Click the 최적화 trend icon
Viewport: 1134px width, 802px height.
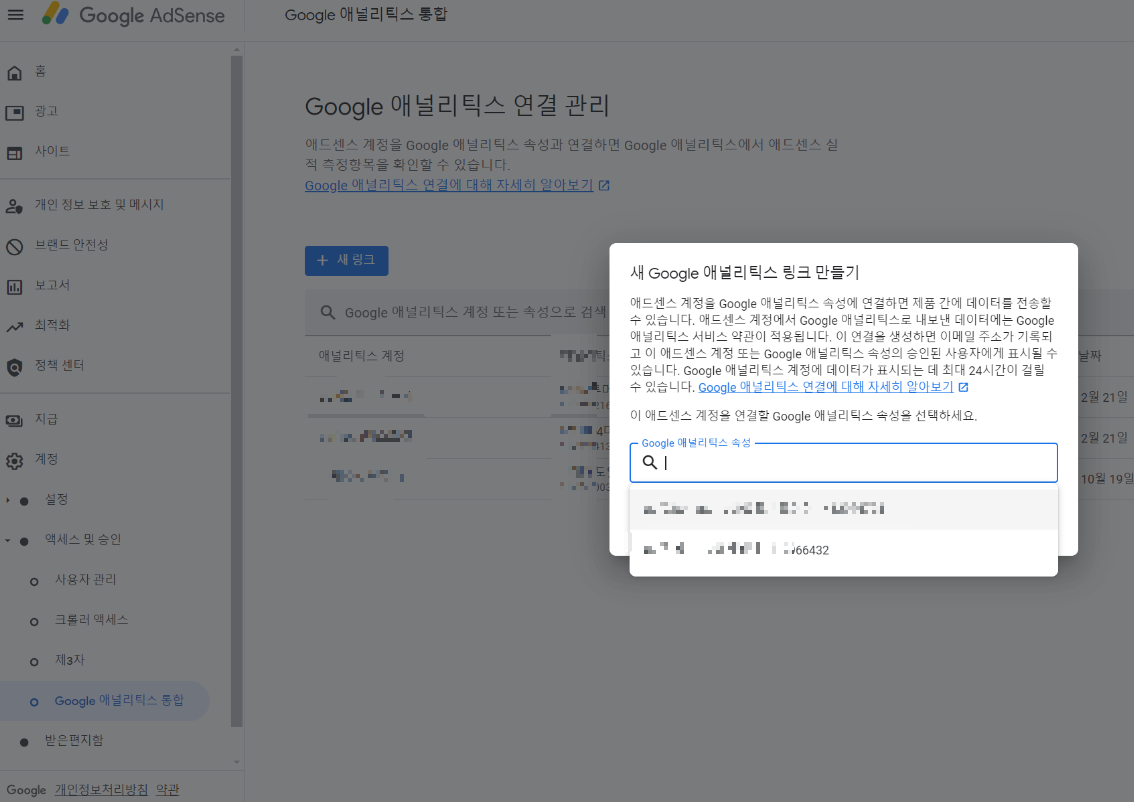[14, 327]
